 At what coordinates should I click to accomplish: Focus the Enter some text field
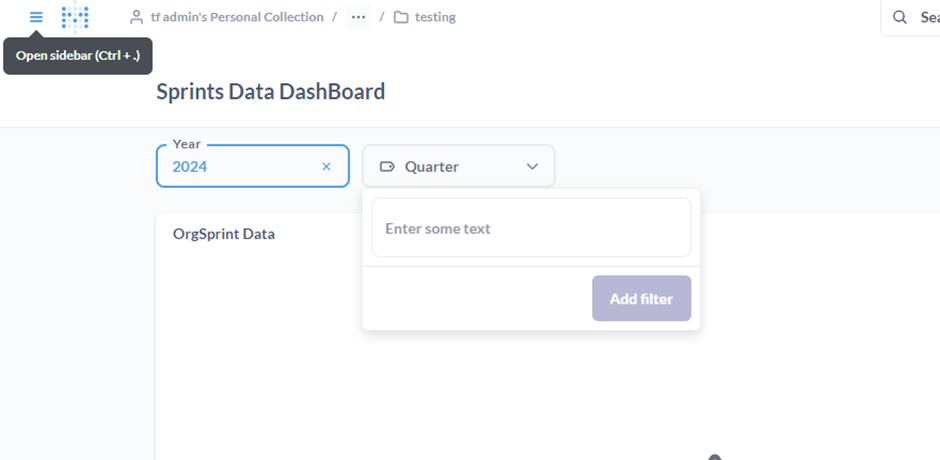(531, 228)
